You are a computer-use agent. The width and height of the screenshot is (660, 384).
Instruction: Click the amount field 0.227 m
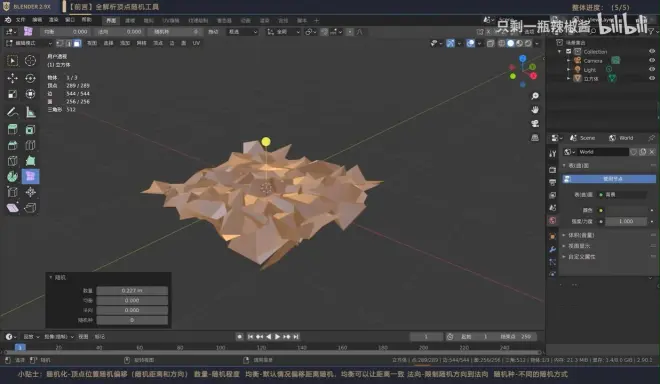pyautogui.click(x=132, y=291)
